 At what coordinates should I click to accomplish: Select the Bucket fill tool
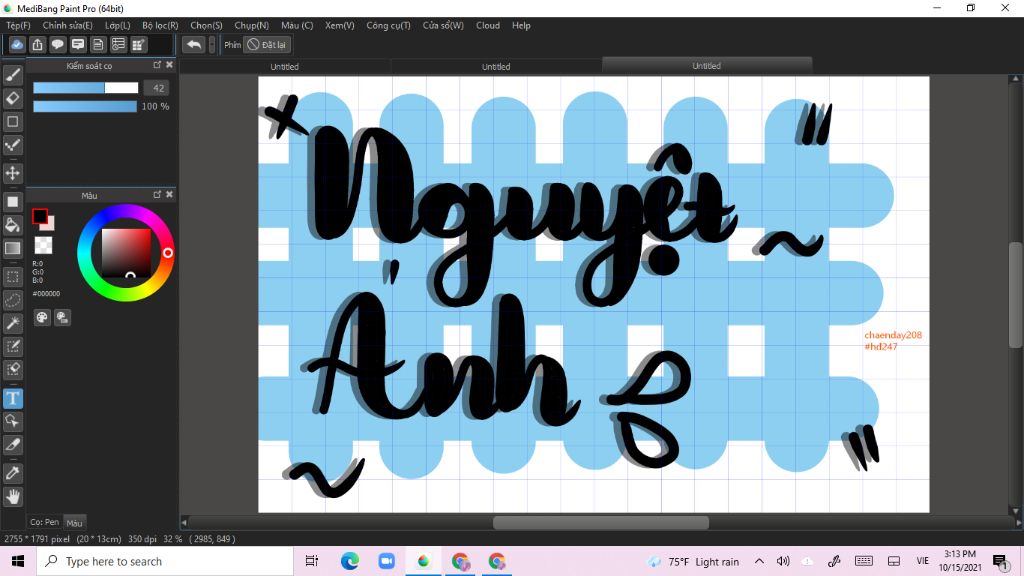pos(12,225)
